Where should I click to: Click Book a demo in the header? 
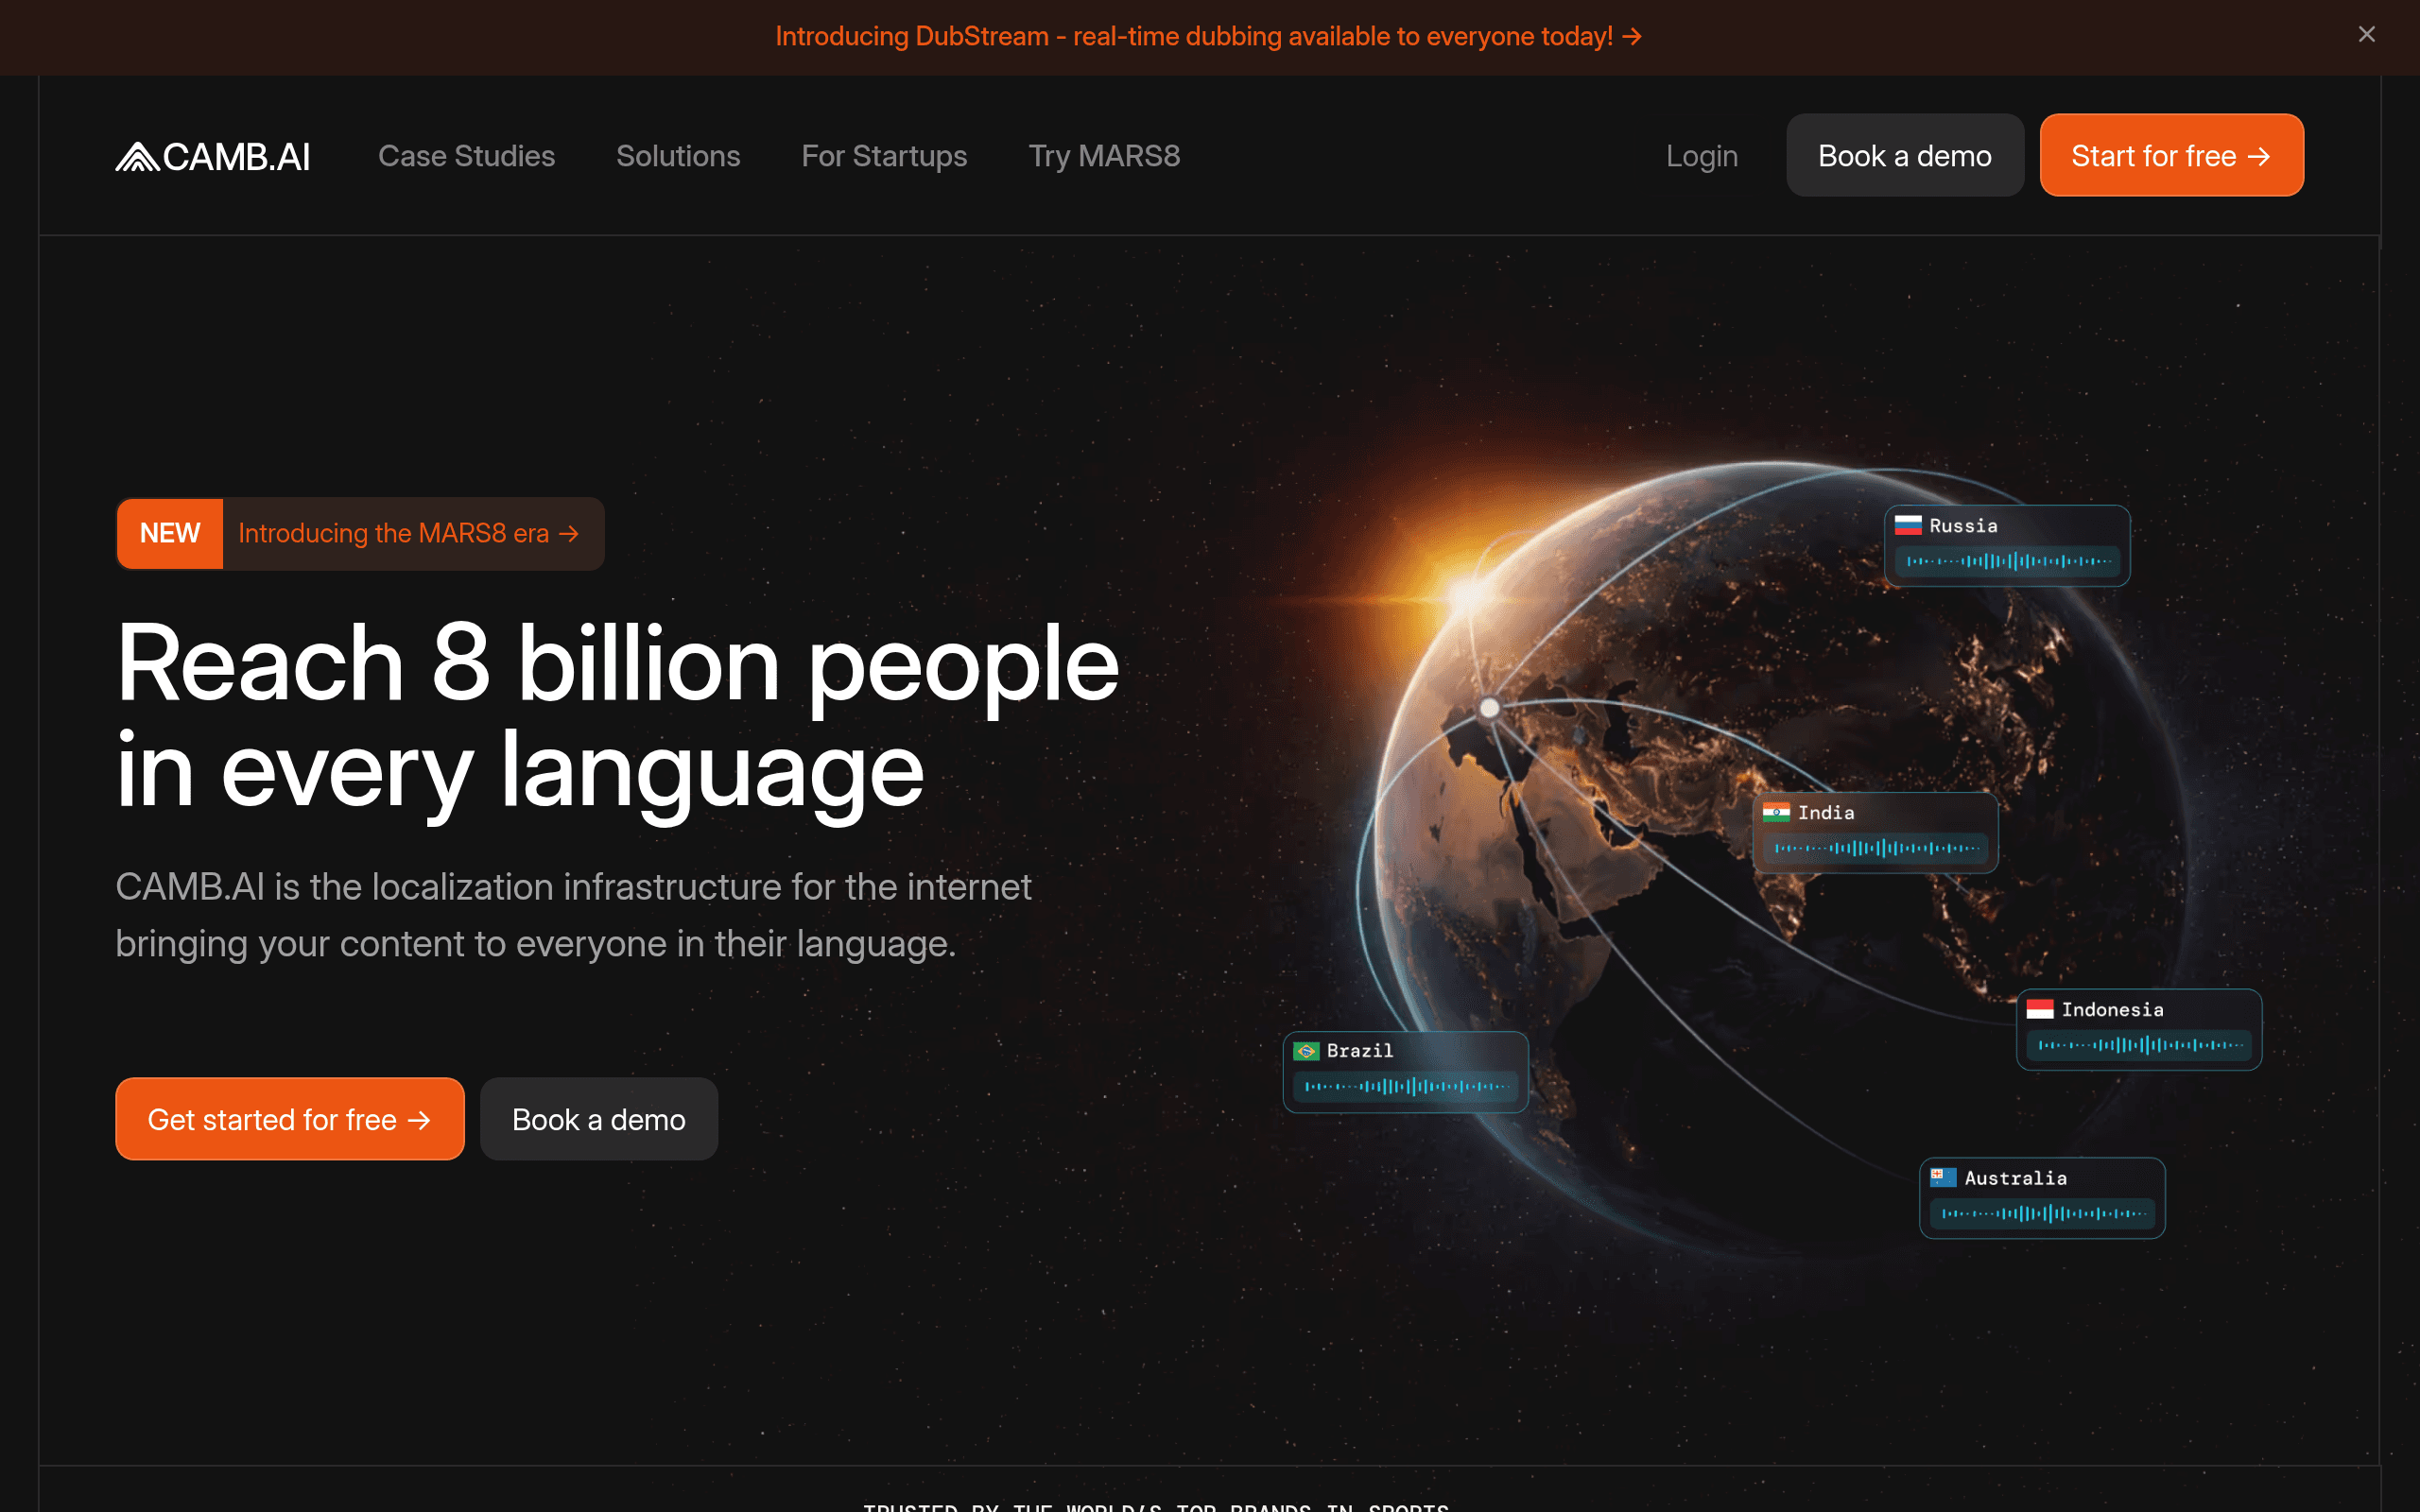point(1904,155)
